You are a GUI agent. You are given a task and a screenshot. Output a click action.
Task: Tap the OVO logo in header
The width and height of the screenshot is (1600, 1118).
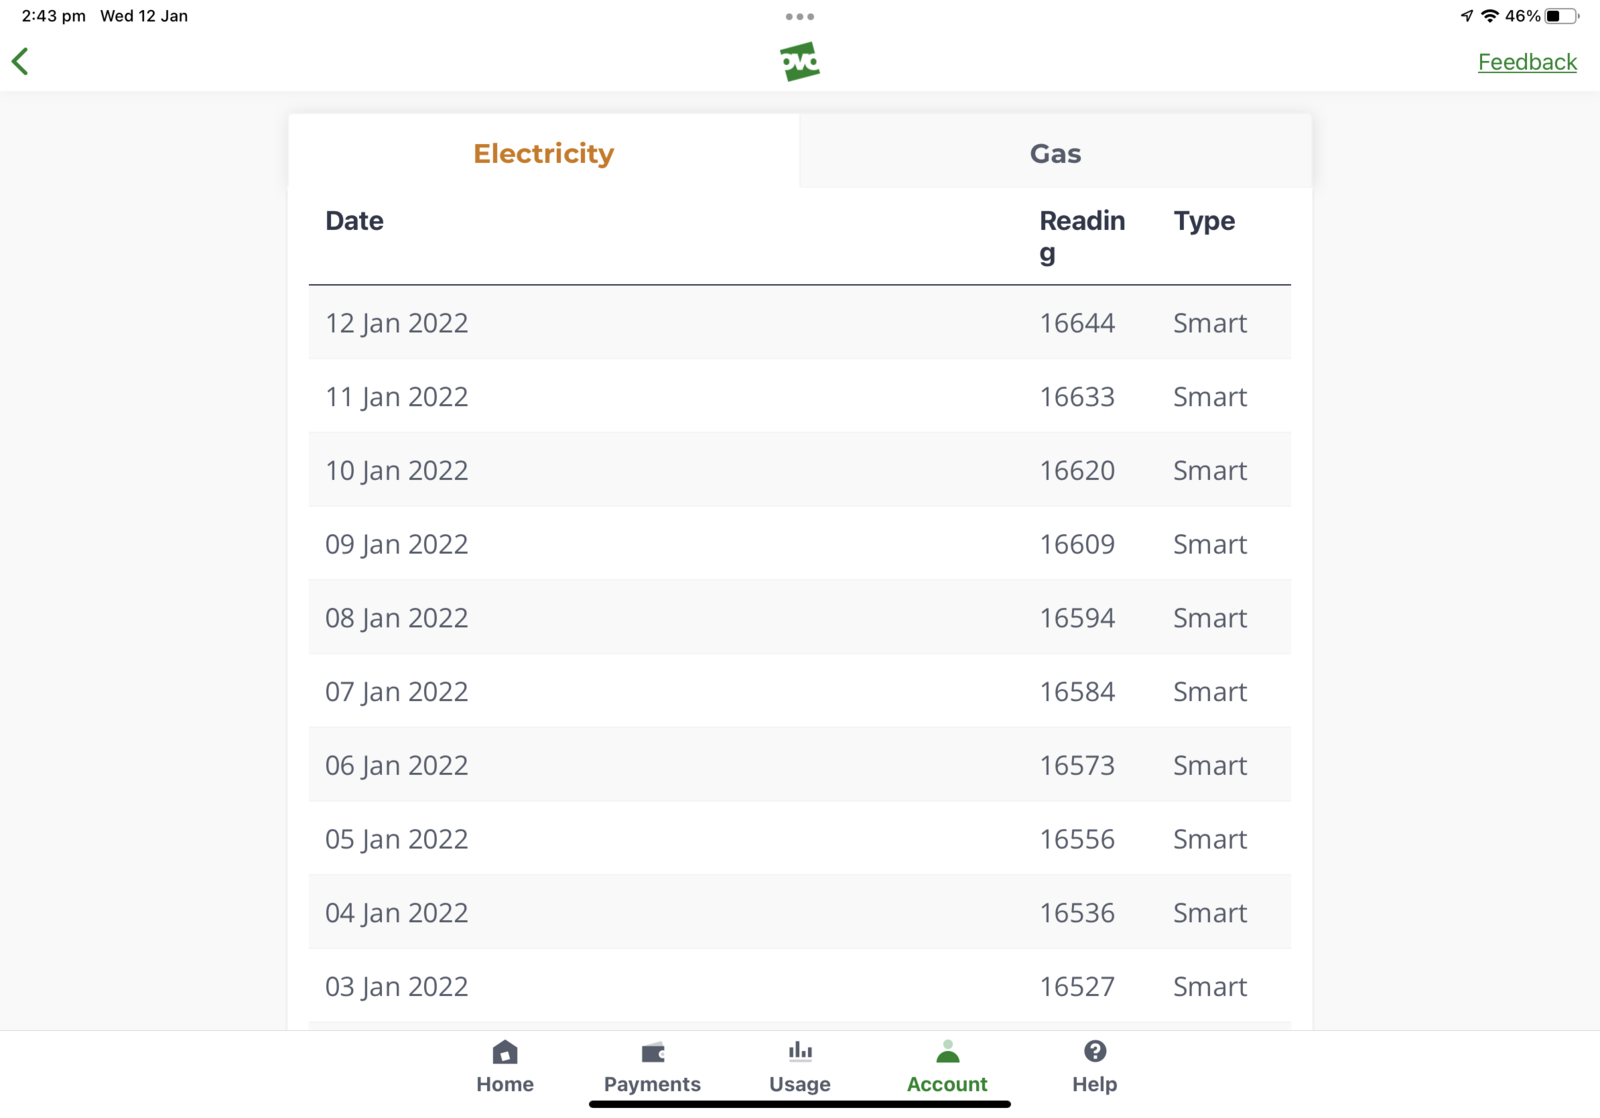point(800,62)
